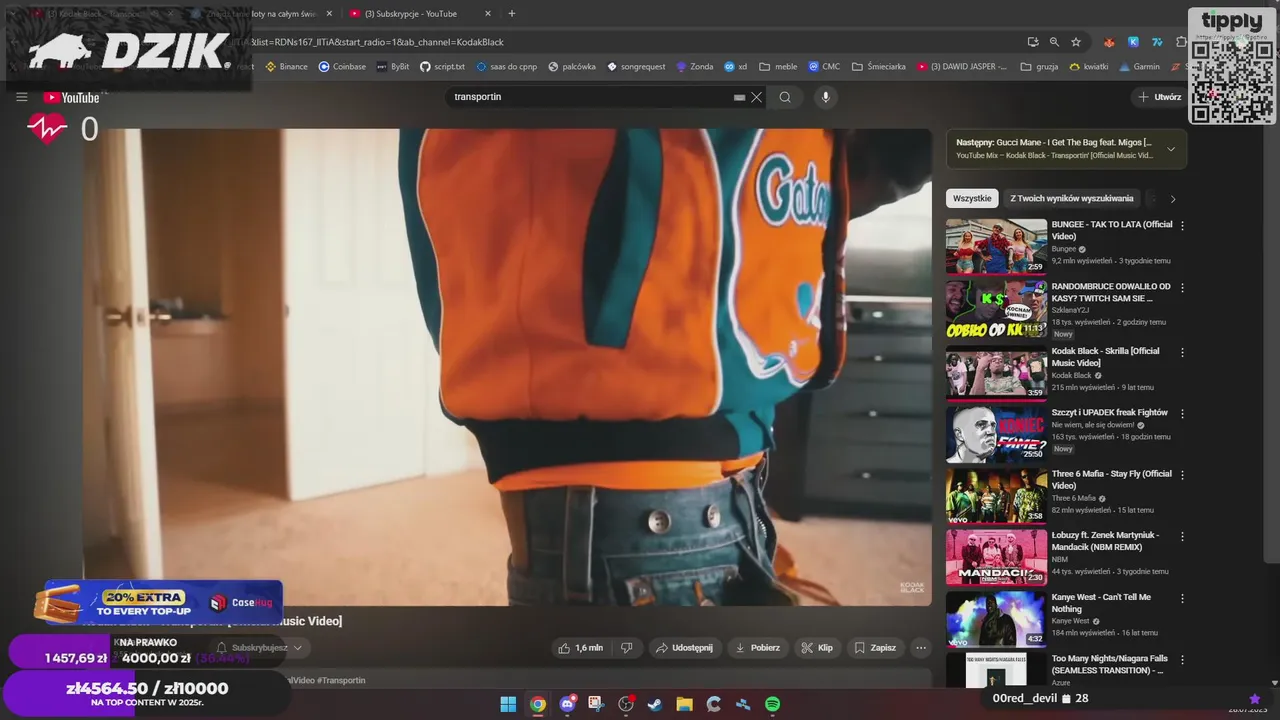Go to the YouTube home logo

point(71,97)
